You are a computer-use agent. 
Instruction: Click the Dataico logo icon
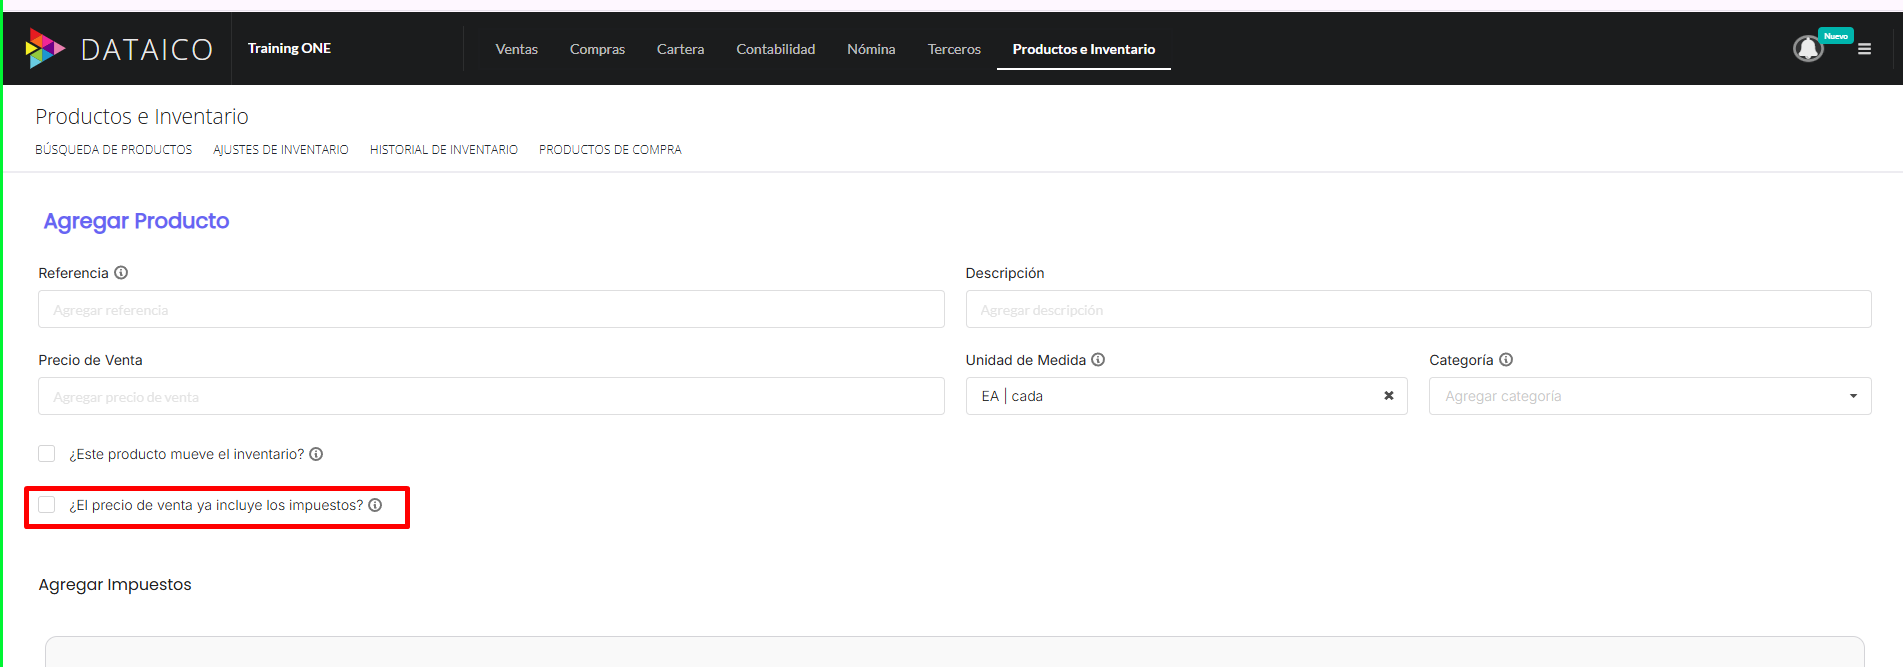coord(45,48)
